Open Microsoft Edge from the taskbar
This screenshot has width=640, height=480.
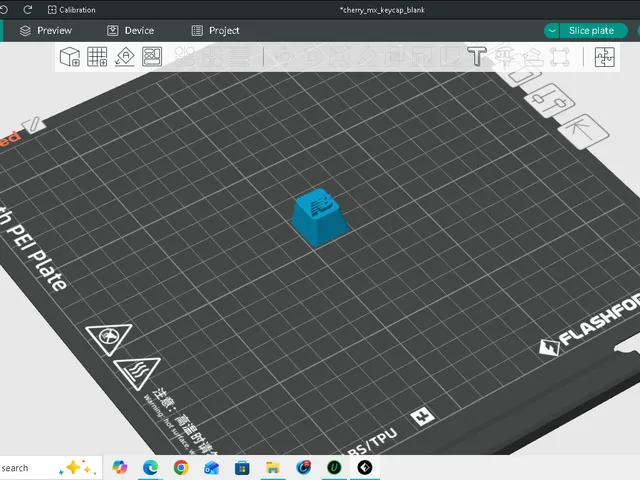[x=150, y=467]
